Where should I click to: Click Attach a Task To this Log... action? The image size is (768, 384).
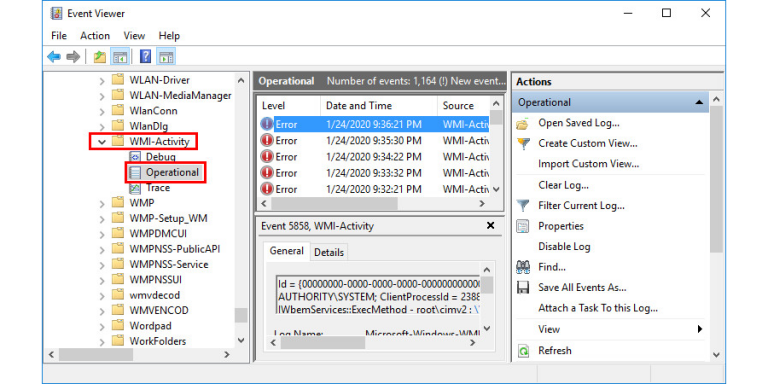pyautogui.click(x=598, y=309)
